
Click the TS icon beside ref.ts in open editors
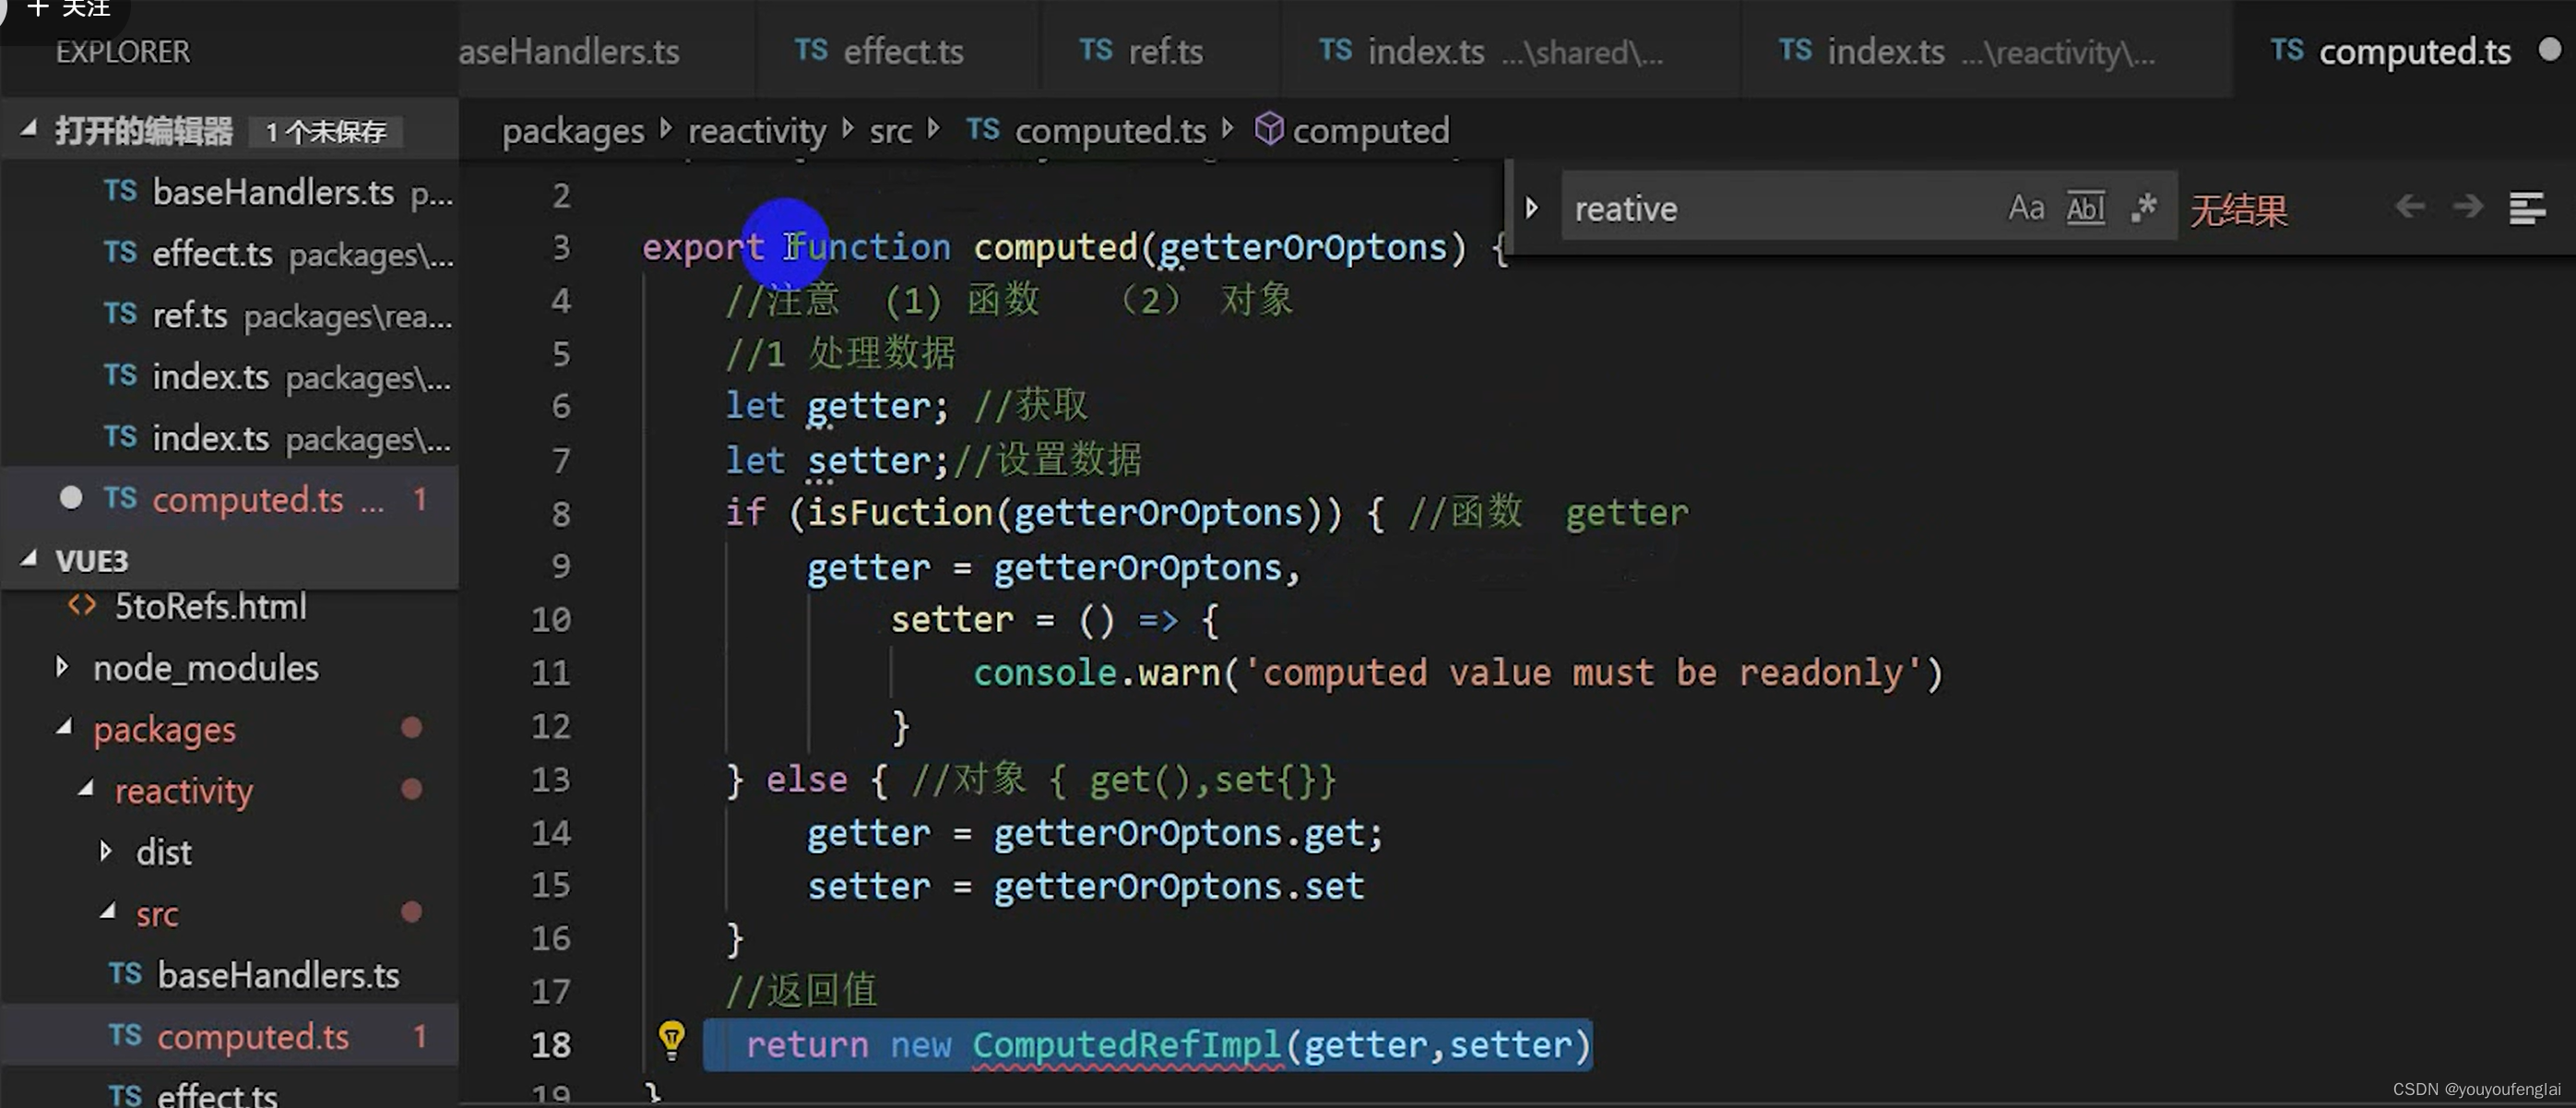[x=120, y=314]
